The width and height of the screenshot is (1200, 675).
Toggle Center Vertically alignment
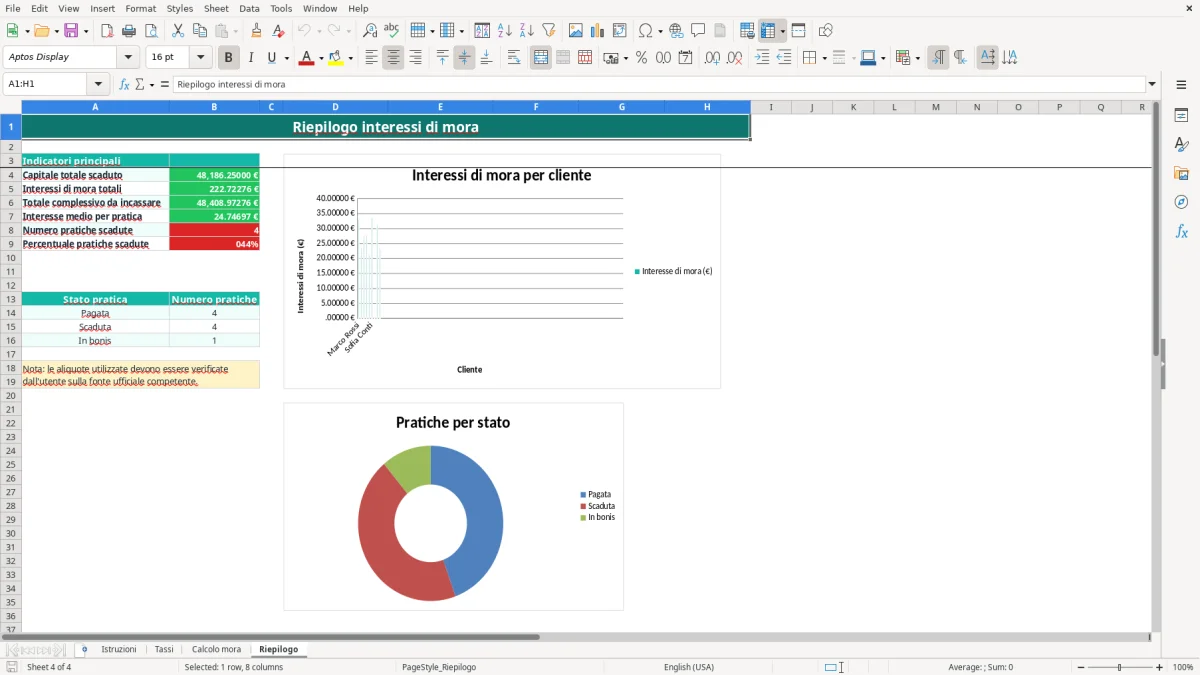(x=464, y=58)
